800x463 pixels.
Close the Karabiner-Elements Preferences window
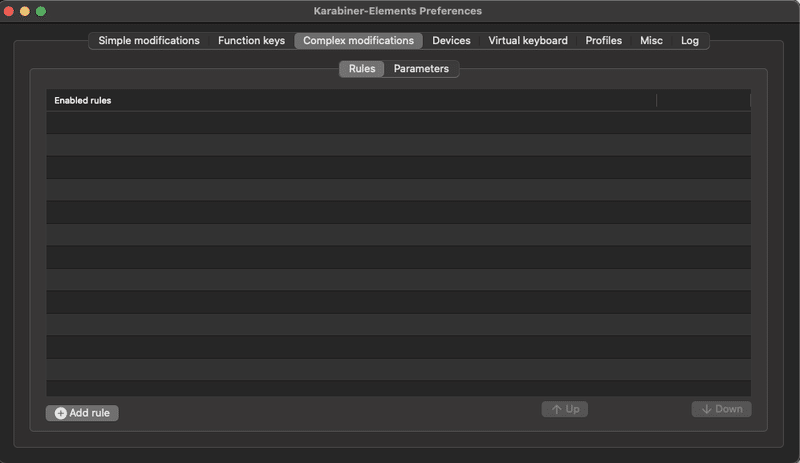[9, 11]
